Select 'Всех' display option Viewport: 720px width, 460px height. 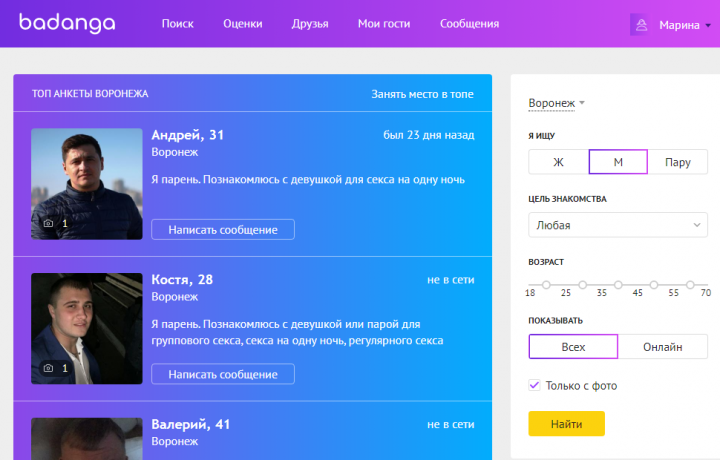573,347
